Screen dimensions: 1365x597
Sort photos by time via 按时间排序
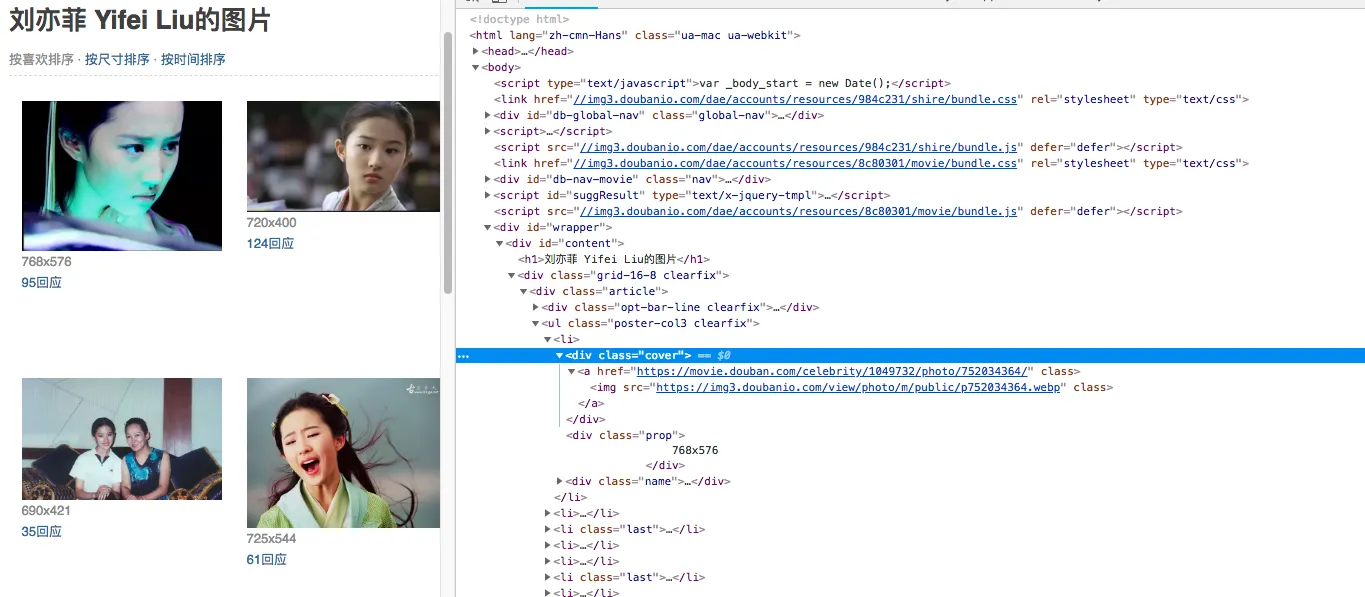(x=193, y=59)
